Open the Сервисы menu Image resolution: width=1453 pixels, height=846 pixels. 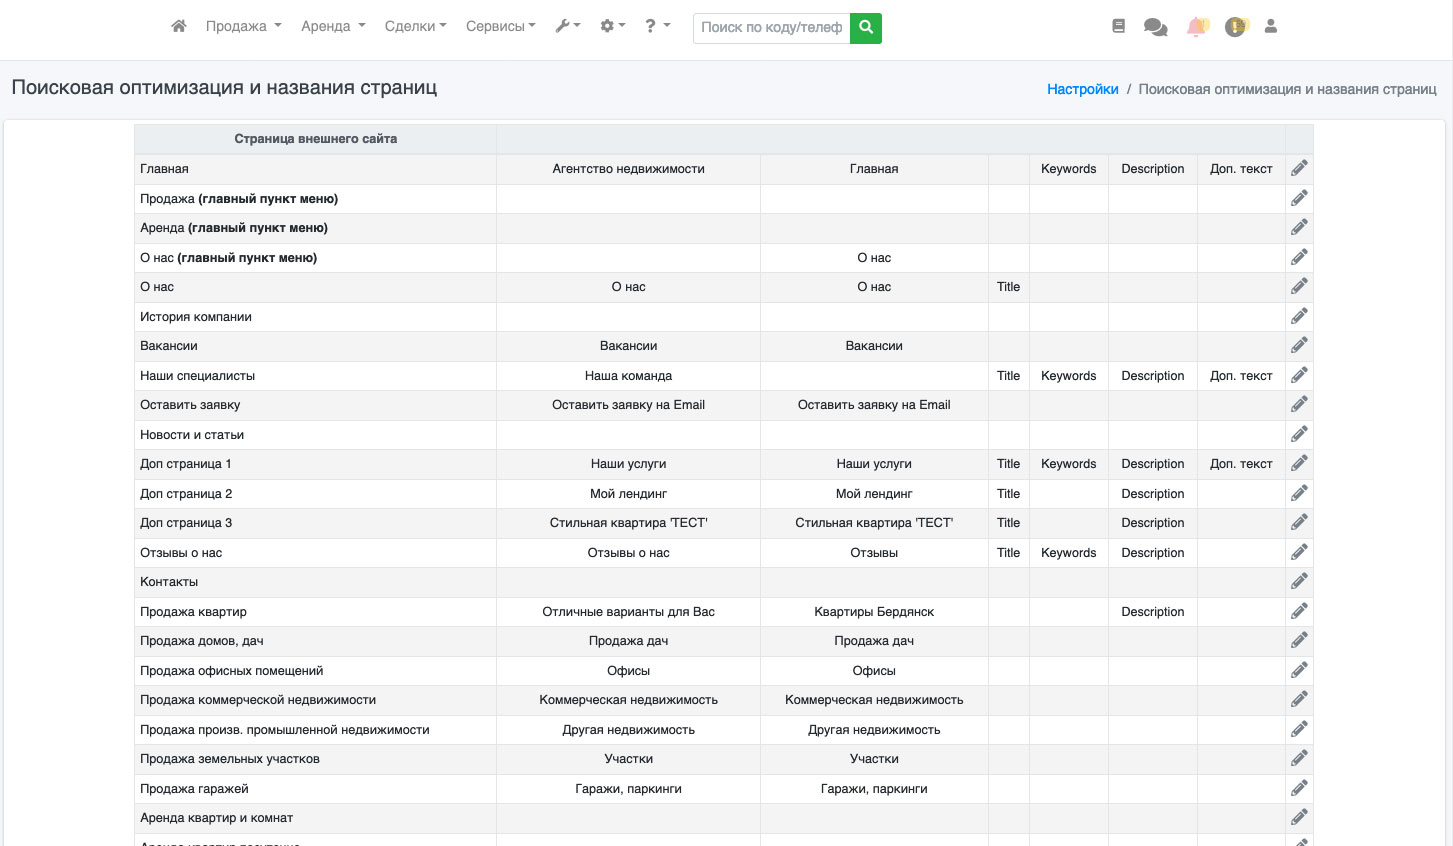pyautogui.click(x=500, y=27)
